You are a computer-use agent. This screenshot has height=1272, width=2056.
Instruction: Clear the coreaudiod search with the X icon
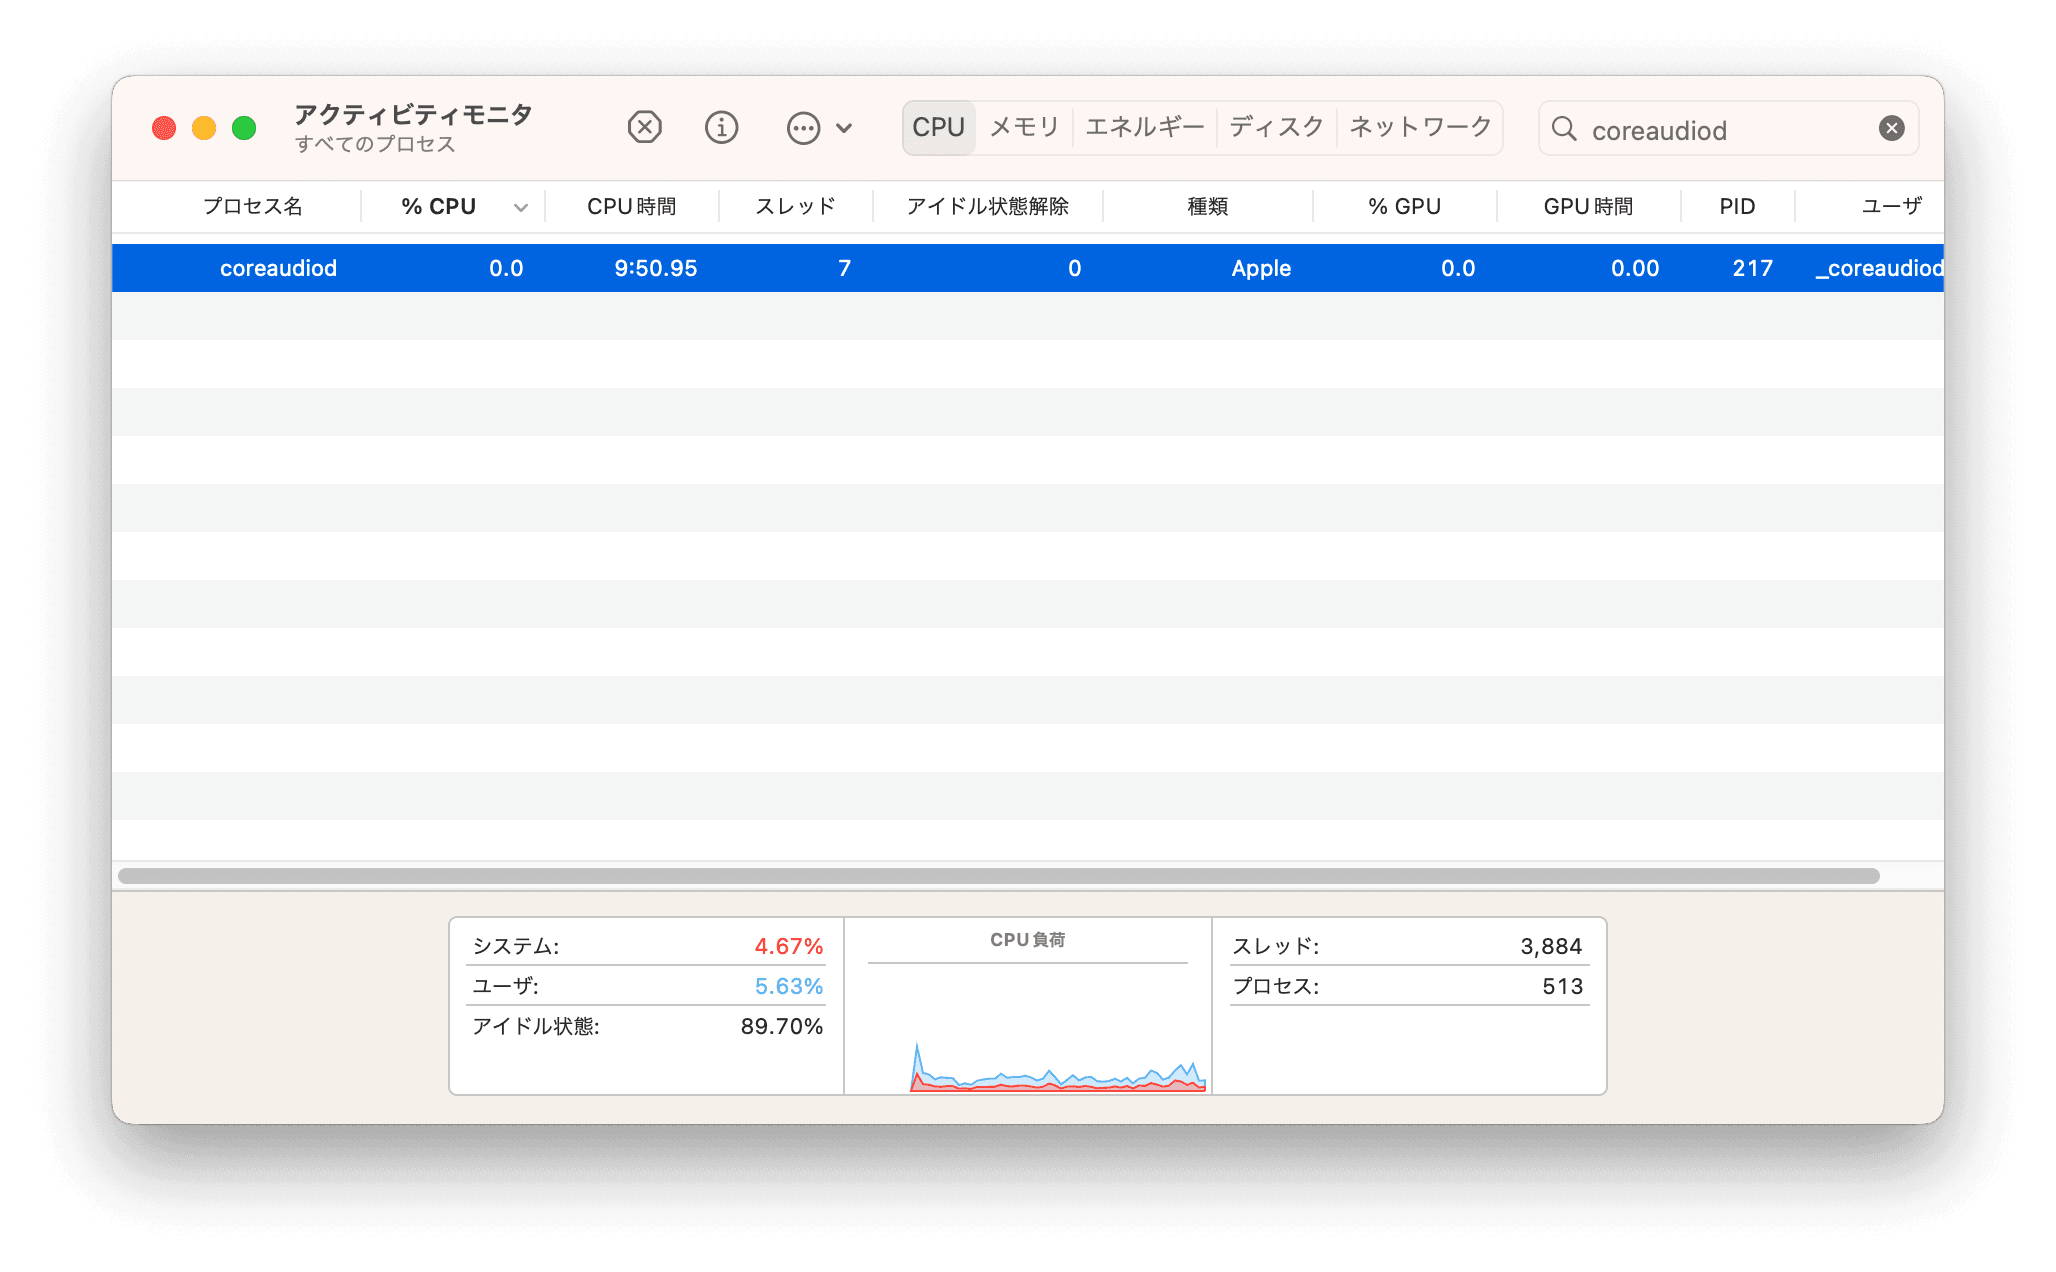click(1891, 128)
